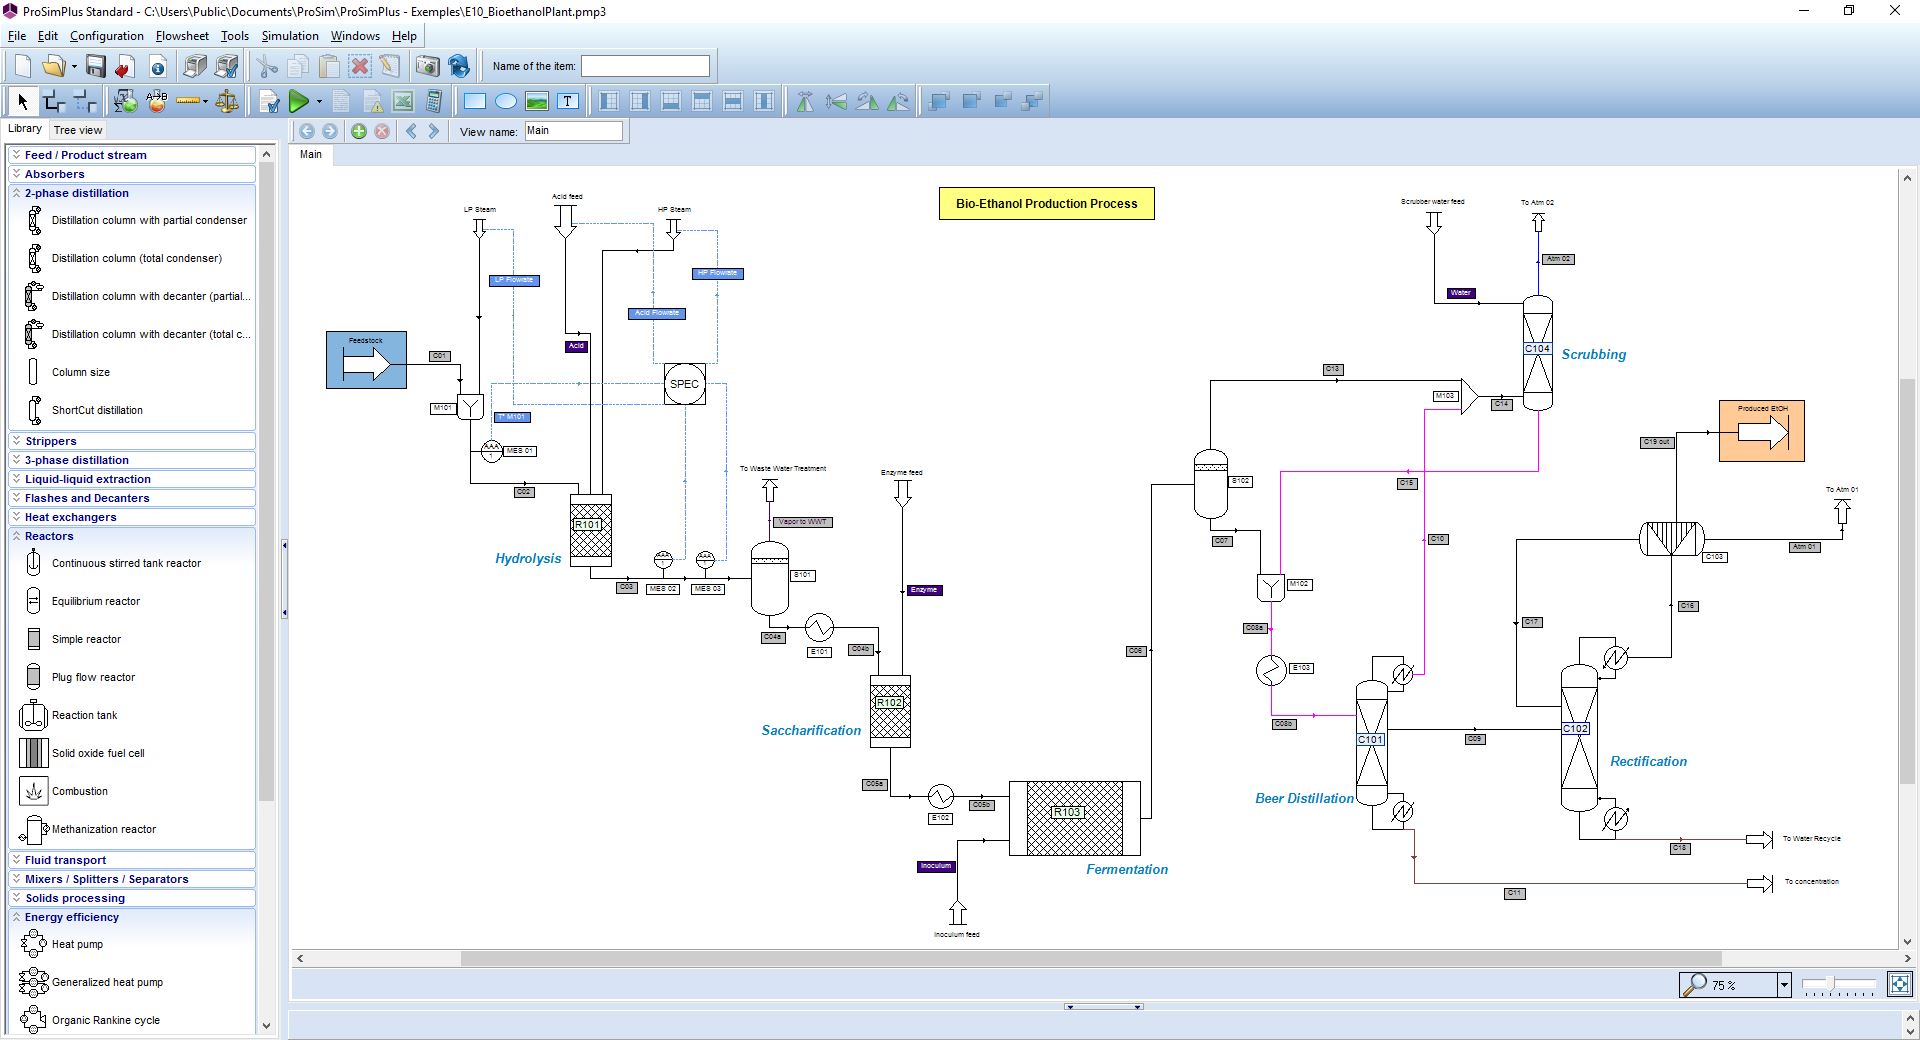Click the insert image tool icon

coord(537,101)
